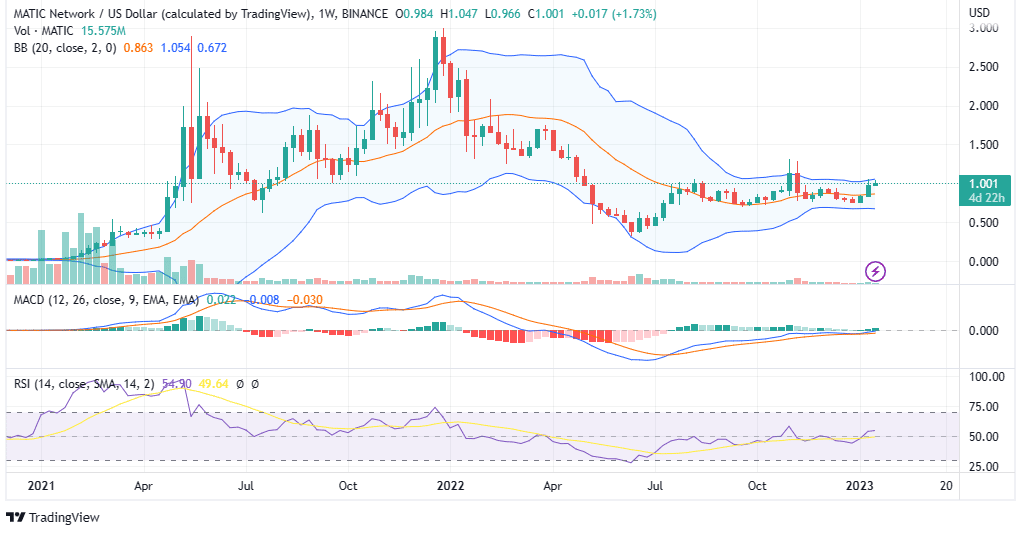Click the 2023 label on time axis
Screen dimensions: 1025x535
(860, 485)
